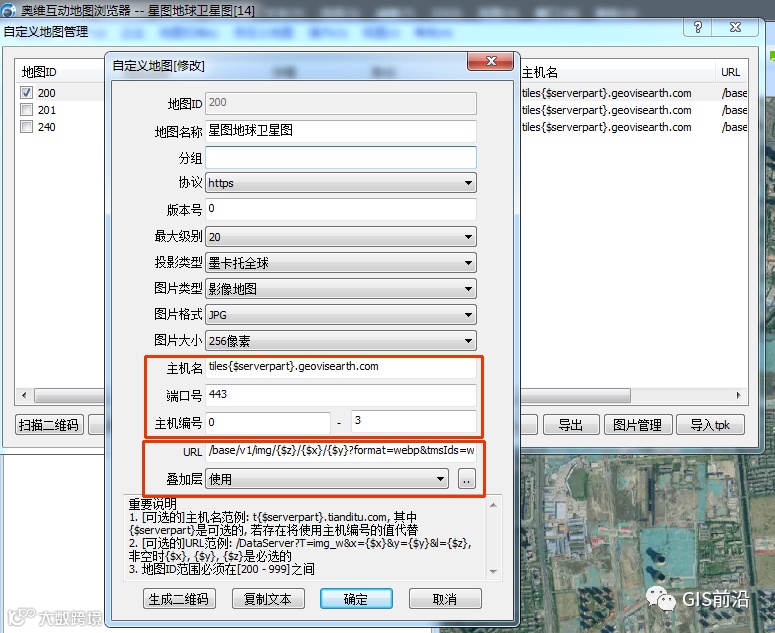
Task: Confirm with the 确定 button
Action: 356,599
